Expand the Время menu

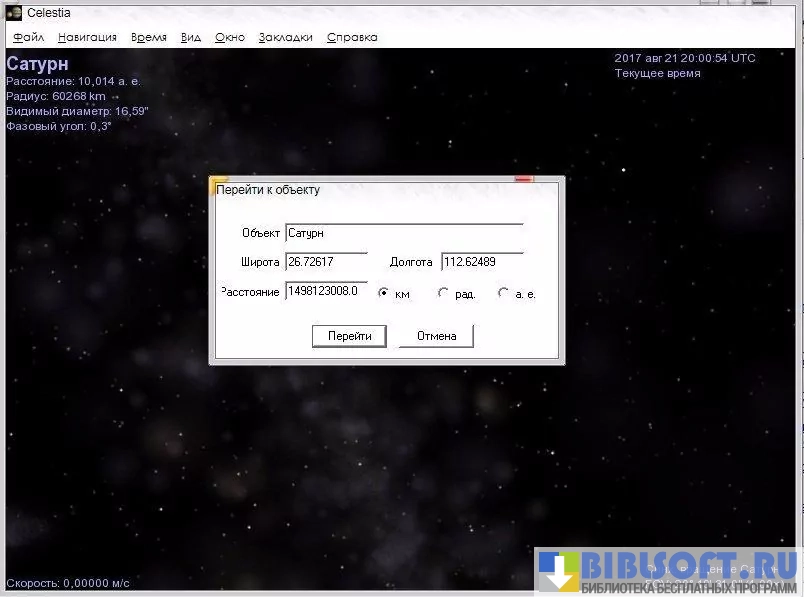pyautogui.click(x=149, y=37)
